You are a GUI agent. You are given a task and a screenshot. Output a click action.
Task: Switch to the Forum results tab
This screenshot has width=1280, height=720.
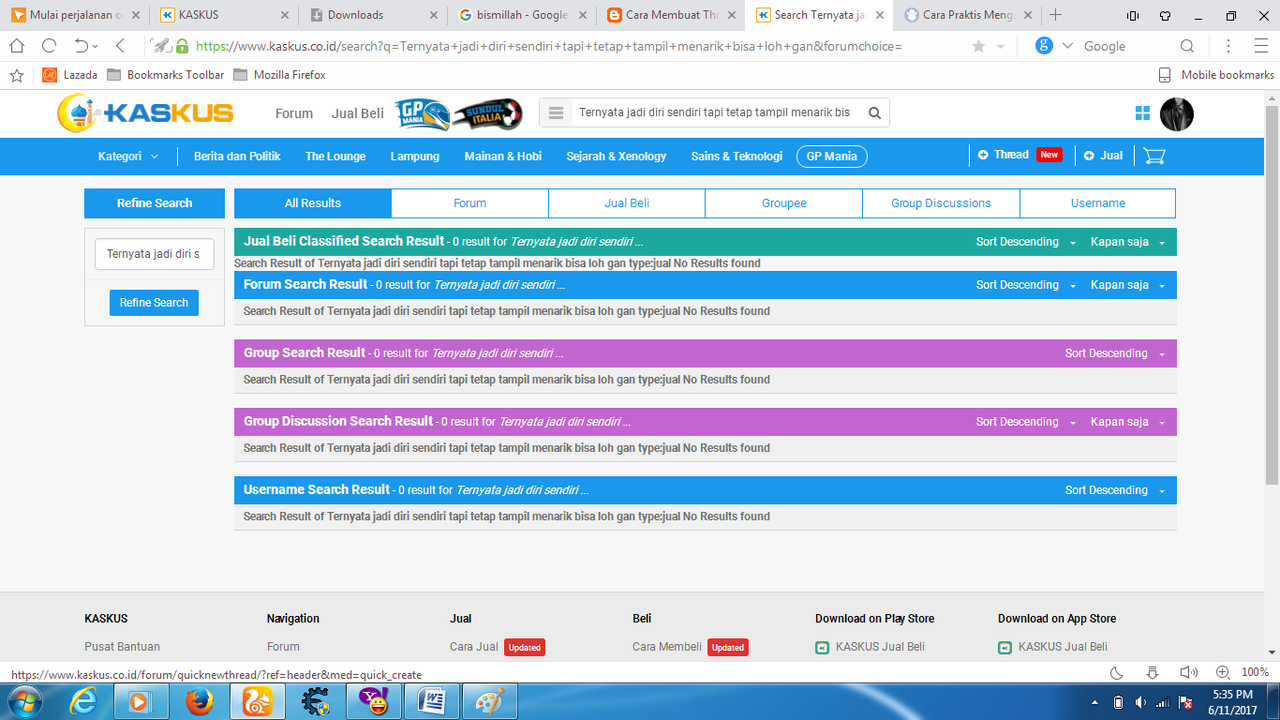coord(470,203)
